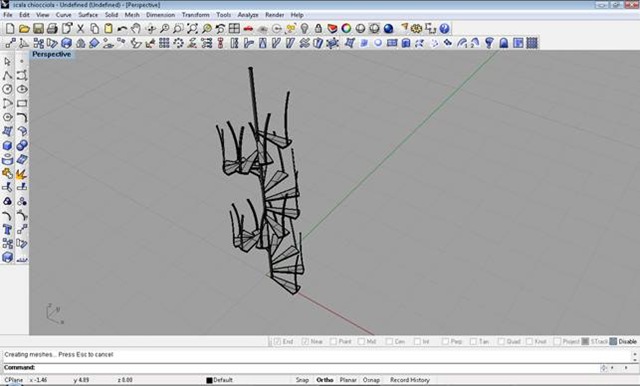The width and height of the screenshot is (640, 386).
Task: Activate Zoom Extents in the toolbar
Action: 192,29
